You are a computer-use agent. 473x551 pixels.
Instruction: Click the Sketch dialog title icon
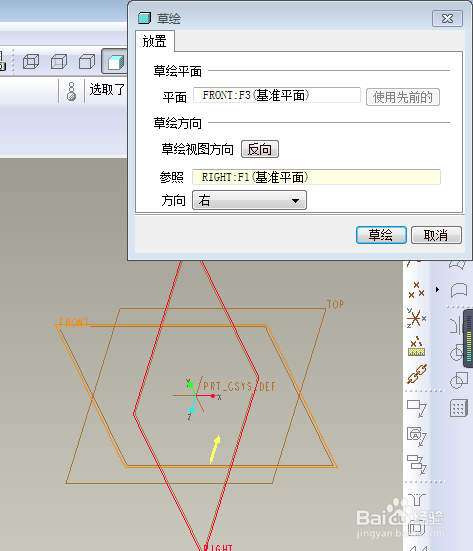(x=144, y=18)
